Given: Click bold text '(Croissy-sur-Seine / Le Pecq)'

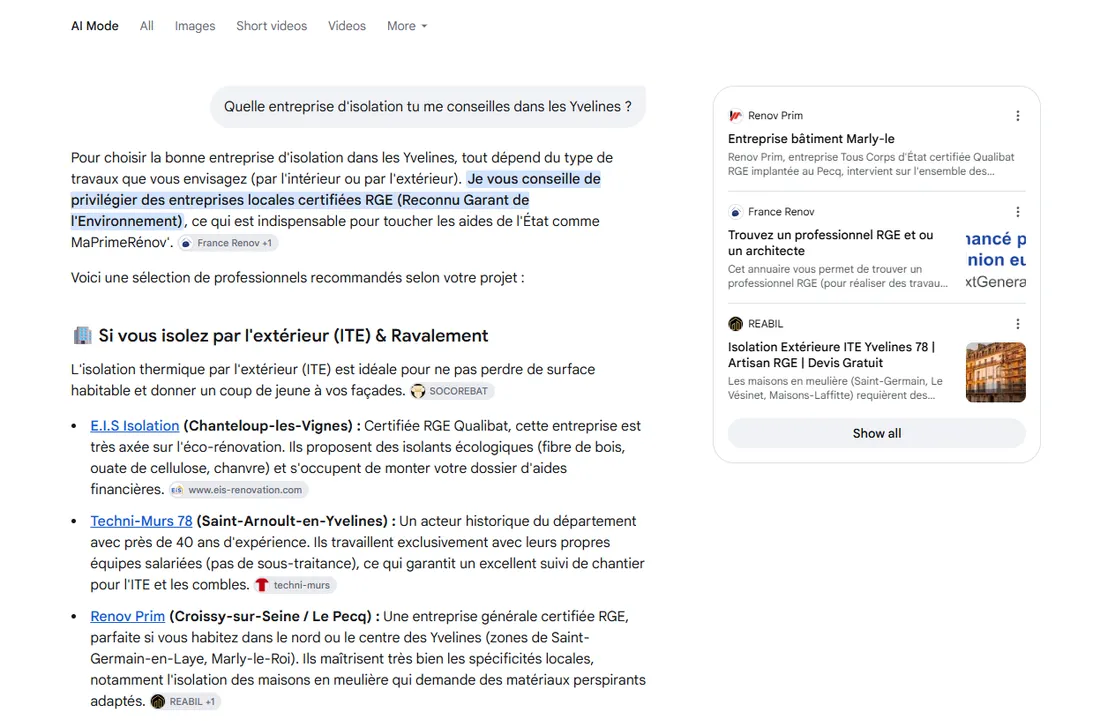Looking at the screenshot, I should (270, 616).
